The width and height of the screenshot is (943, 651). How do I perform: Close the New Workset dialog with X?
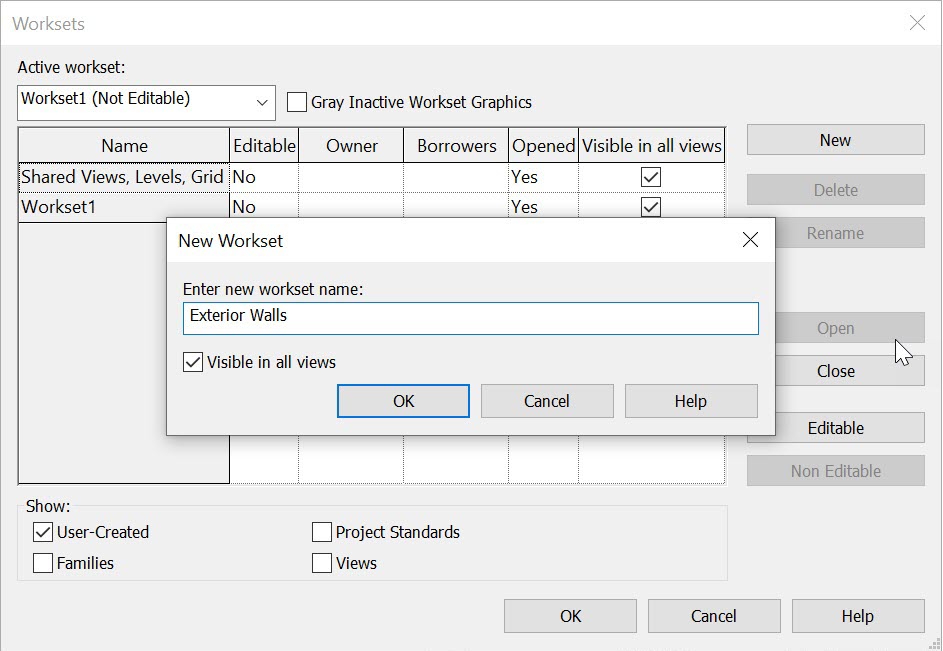[x=750, y=240]
